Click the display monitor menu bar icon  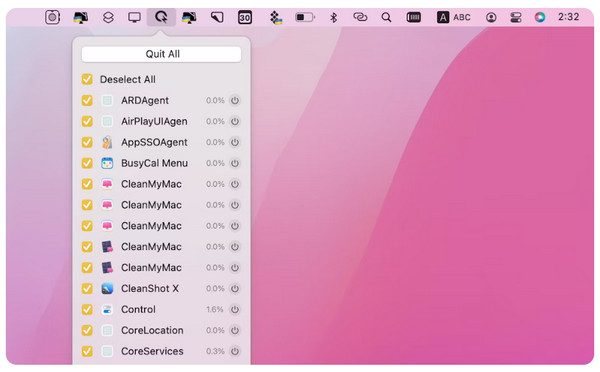(134, 17)
